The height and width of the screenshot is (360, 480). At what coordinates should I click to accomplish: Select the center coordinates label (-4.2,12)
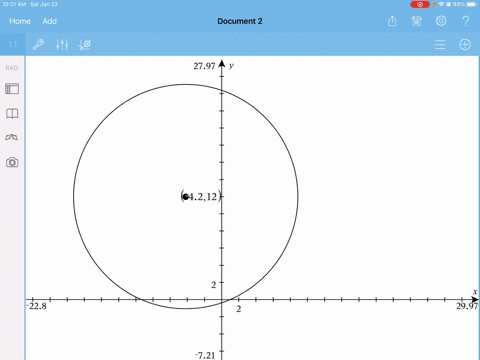point(201,196)
